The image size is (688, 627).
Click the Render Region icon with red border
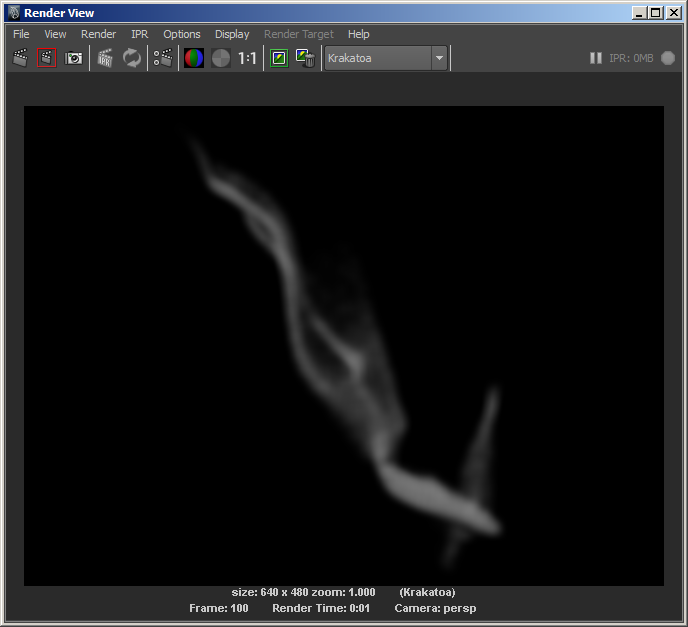point(47,58)
